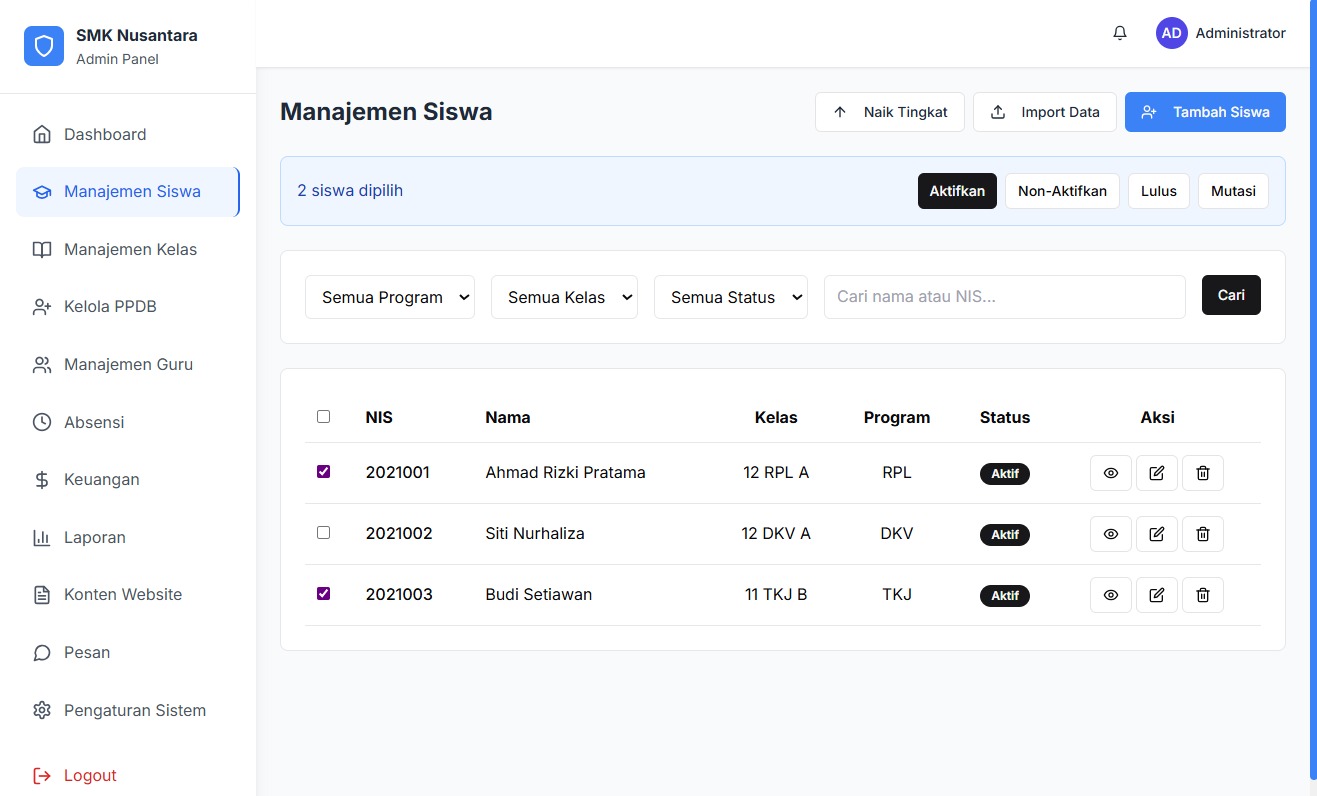1317x796 pixels.
Task: Toggle the select-all checkbox in table header
Action: [x=323, y=416]
